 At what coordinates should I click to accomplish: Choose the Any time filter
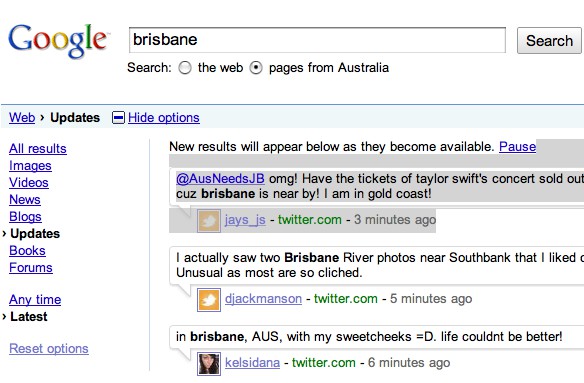(35, 300)
